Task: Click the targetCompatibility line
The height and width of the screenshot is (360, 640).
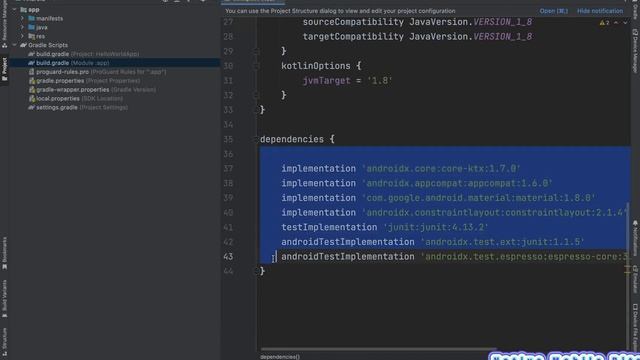Action: [418, 37]
